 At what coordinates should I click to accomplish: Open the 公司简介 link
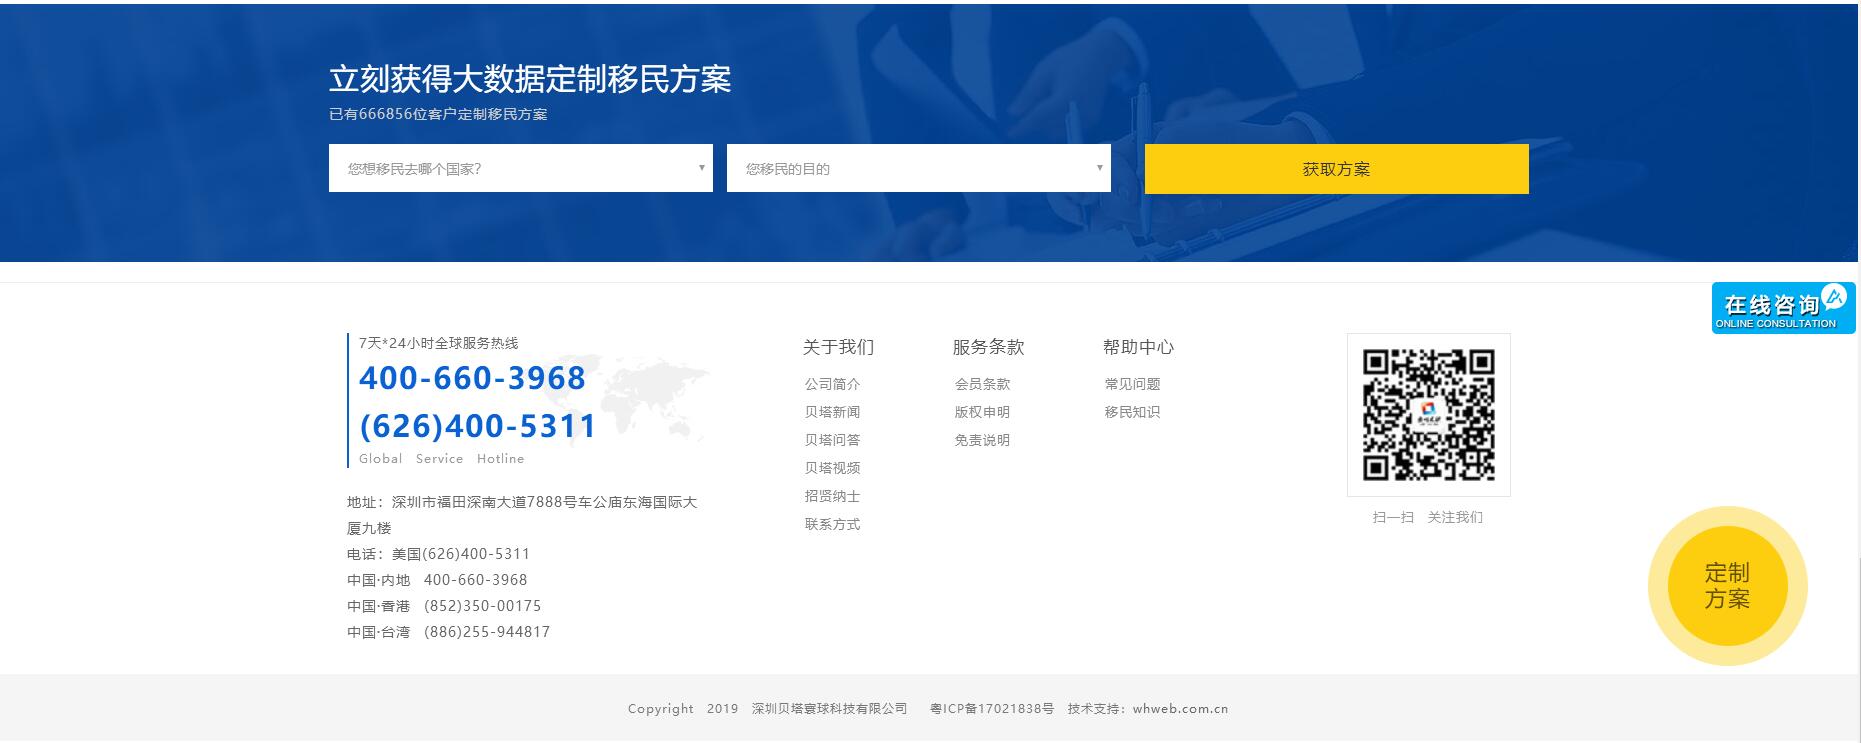[x=832, y=384]
